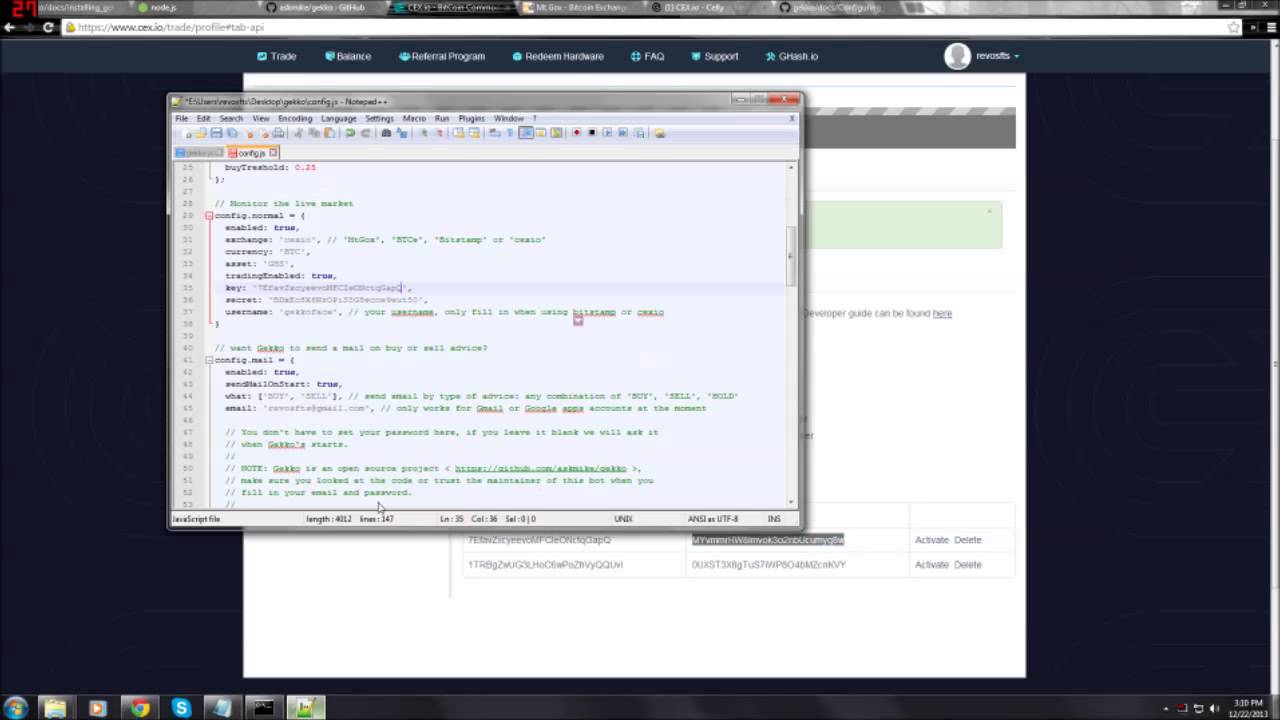Screen dimensions: 1280x720
Task: Toggle Show All Characters icon
Action: [x=510, y=133]
